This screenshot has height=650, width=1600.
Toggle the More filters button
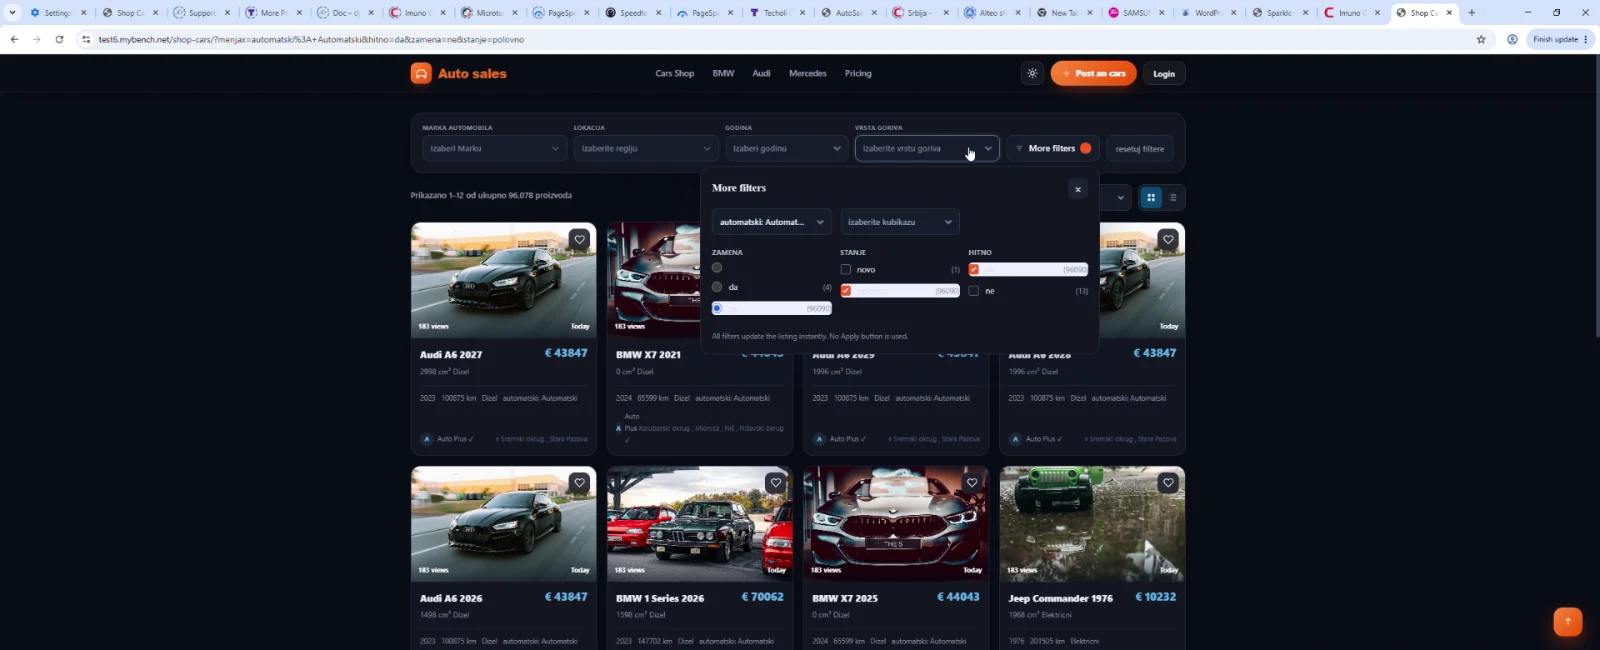coord(1053,148)
